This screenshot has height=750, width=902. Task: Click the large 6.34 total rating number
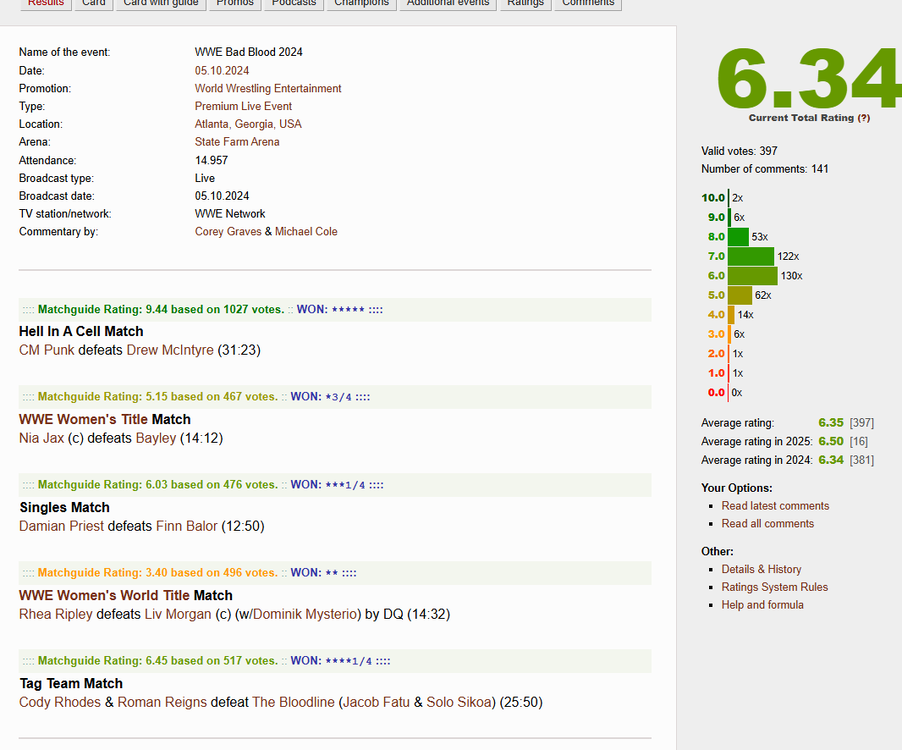(x=808, y=78)
